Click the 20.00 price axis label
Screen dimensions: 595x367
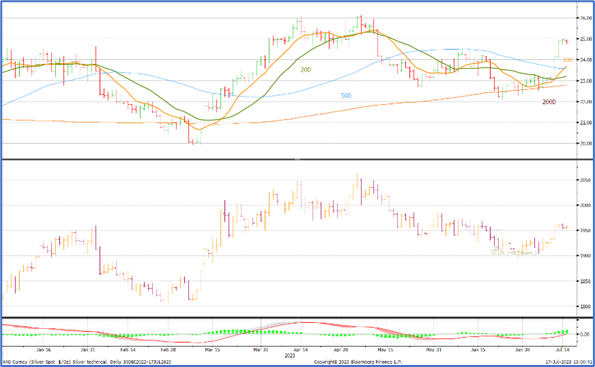tap(586, 143)
